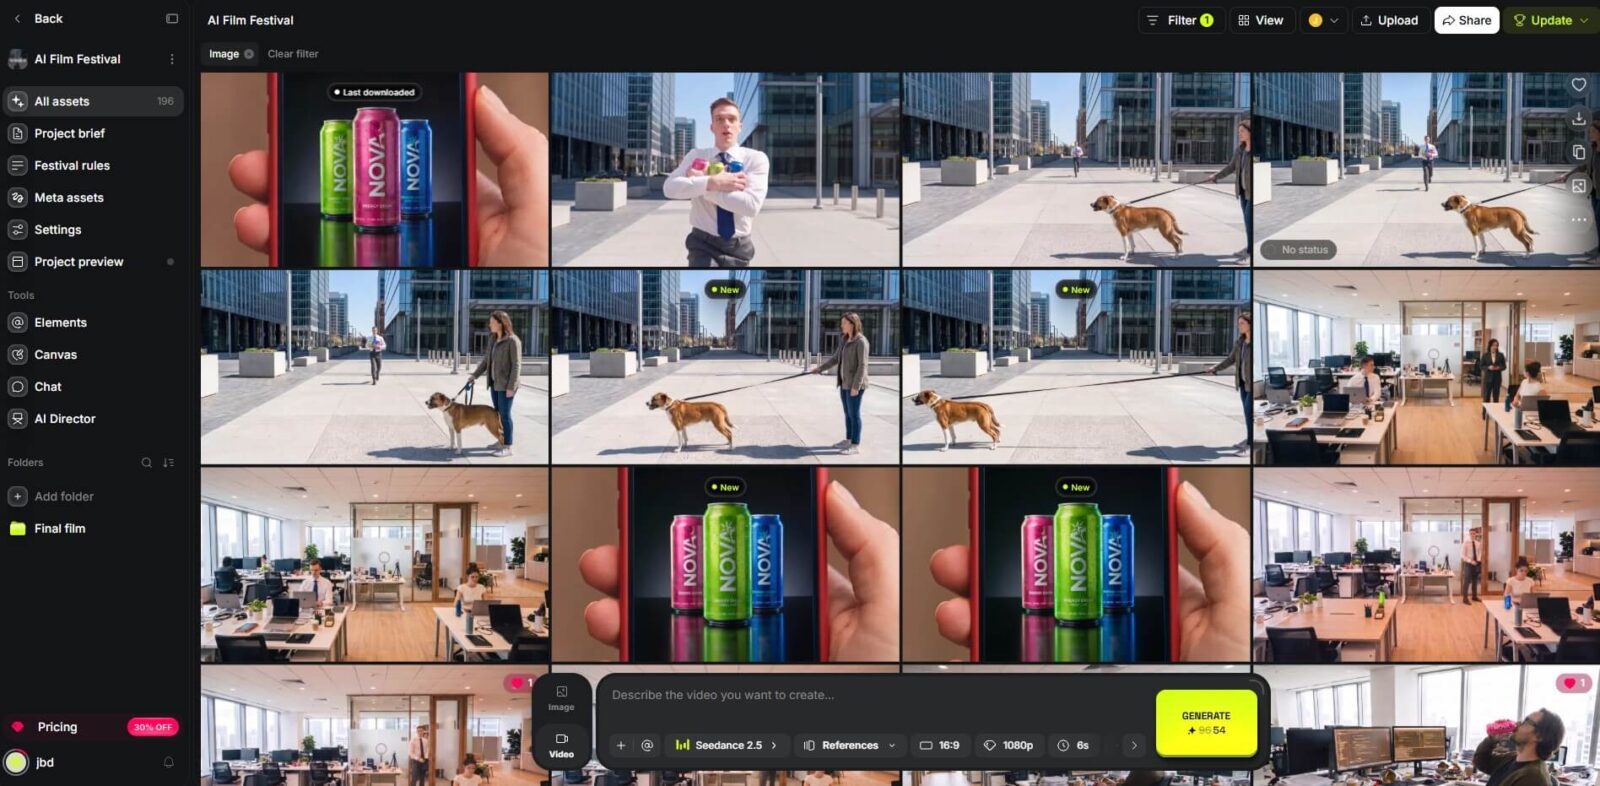Change the 1080p resolution setting
The height and width of the screenshot is (786, 1600).
pyautogui.click(x=1008, y=745)
